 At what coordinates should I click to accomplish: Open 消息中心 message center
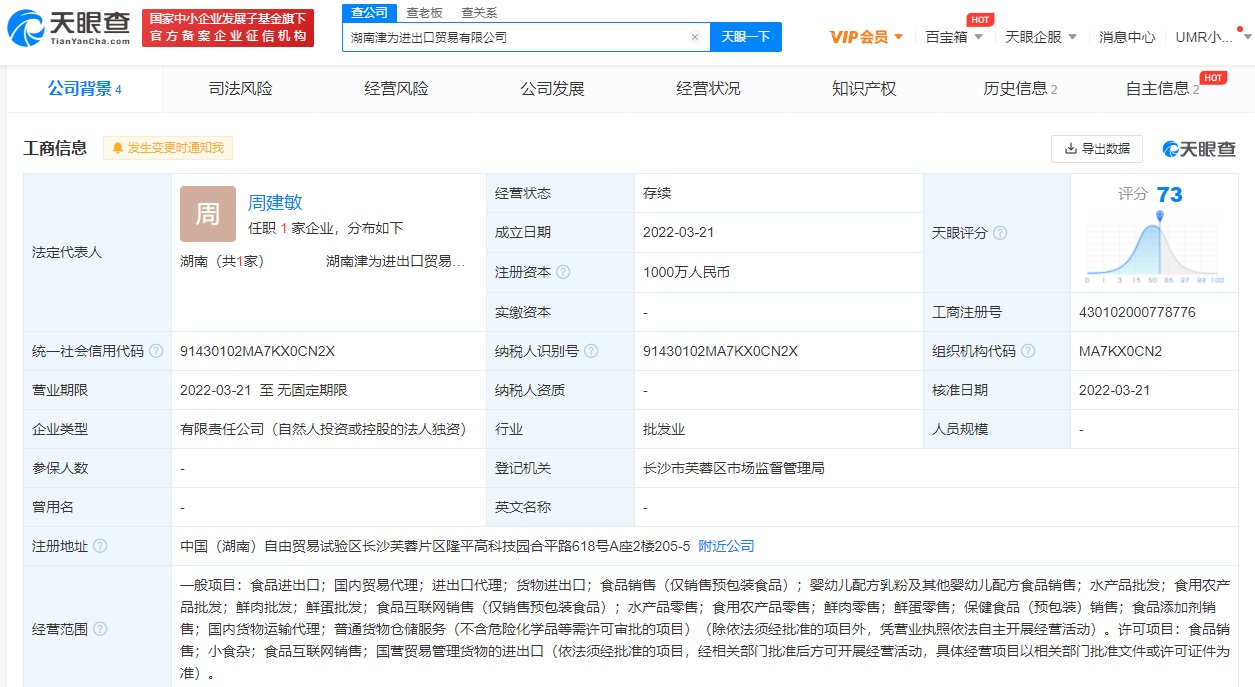(x=1127, y=37)
